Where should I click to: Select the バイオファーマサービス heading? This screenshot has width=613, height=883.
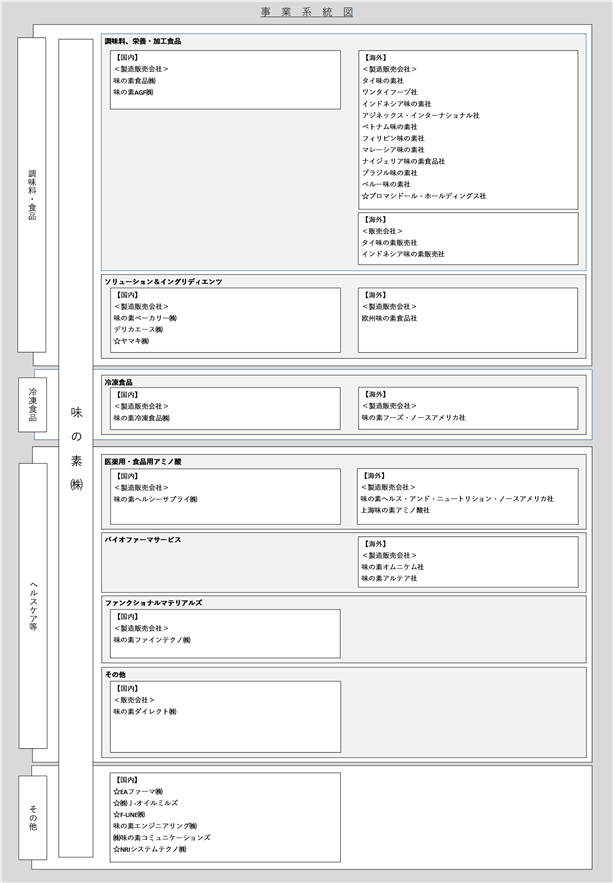pos(142,539)
